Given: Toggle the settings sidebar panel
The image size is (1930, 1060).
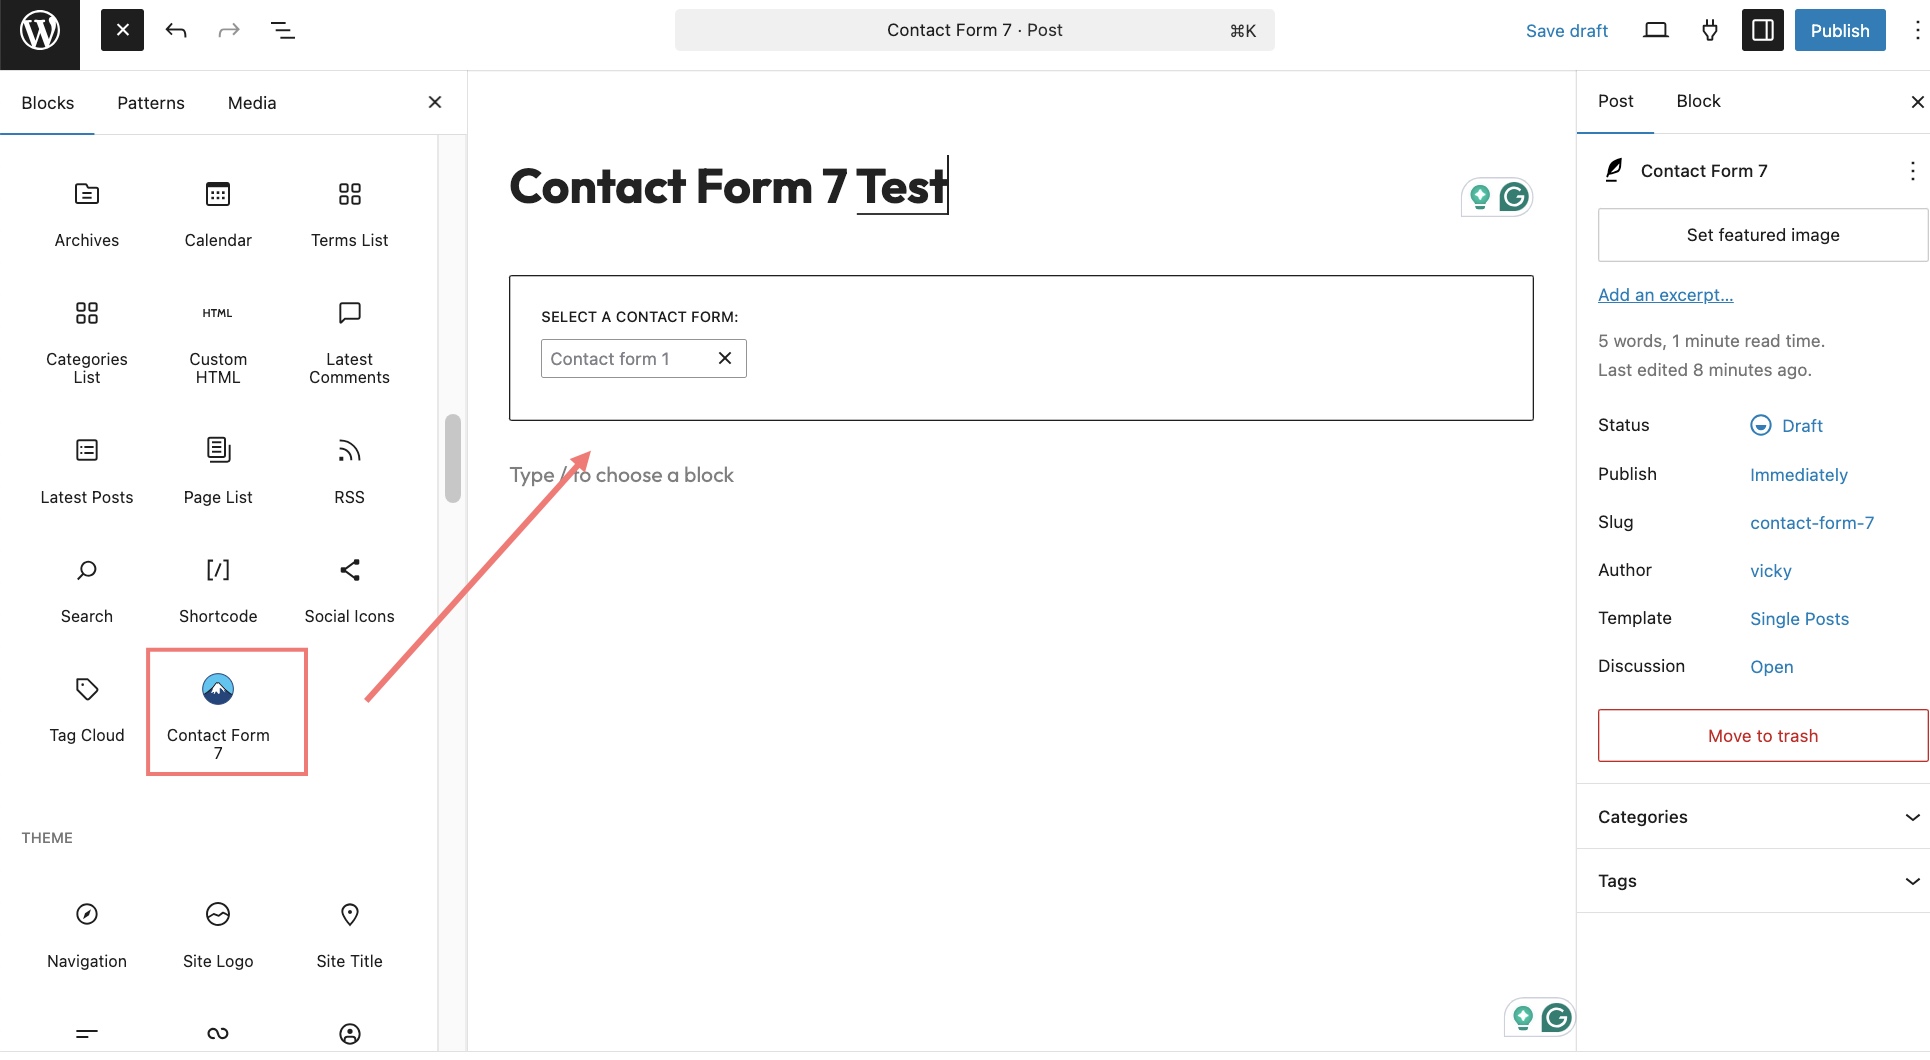Looking at the screenshot, I should point(1763,31).
